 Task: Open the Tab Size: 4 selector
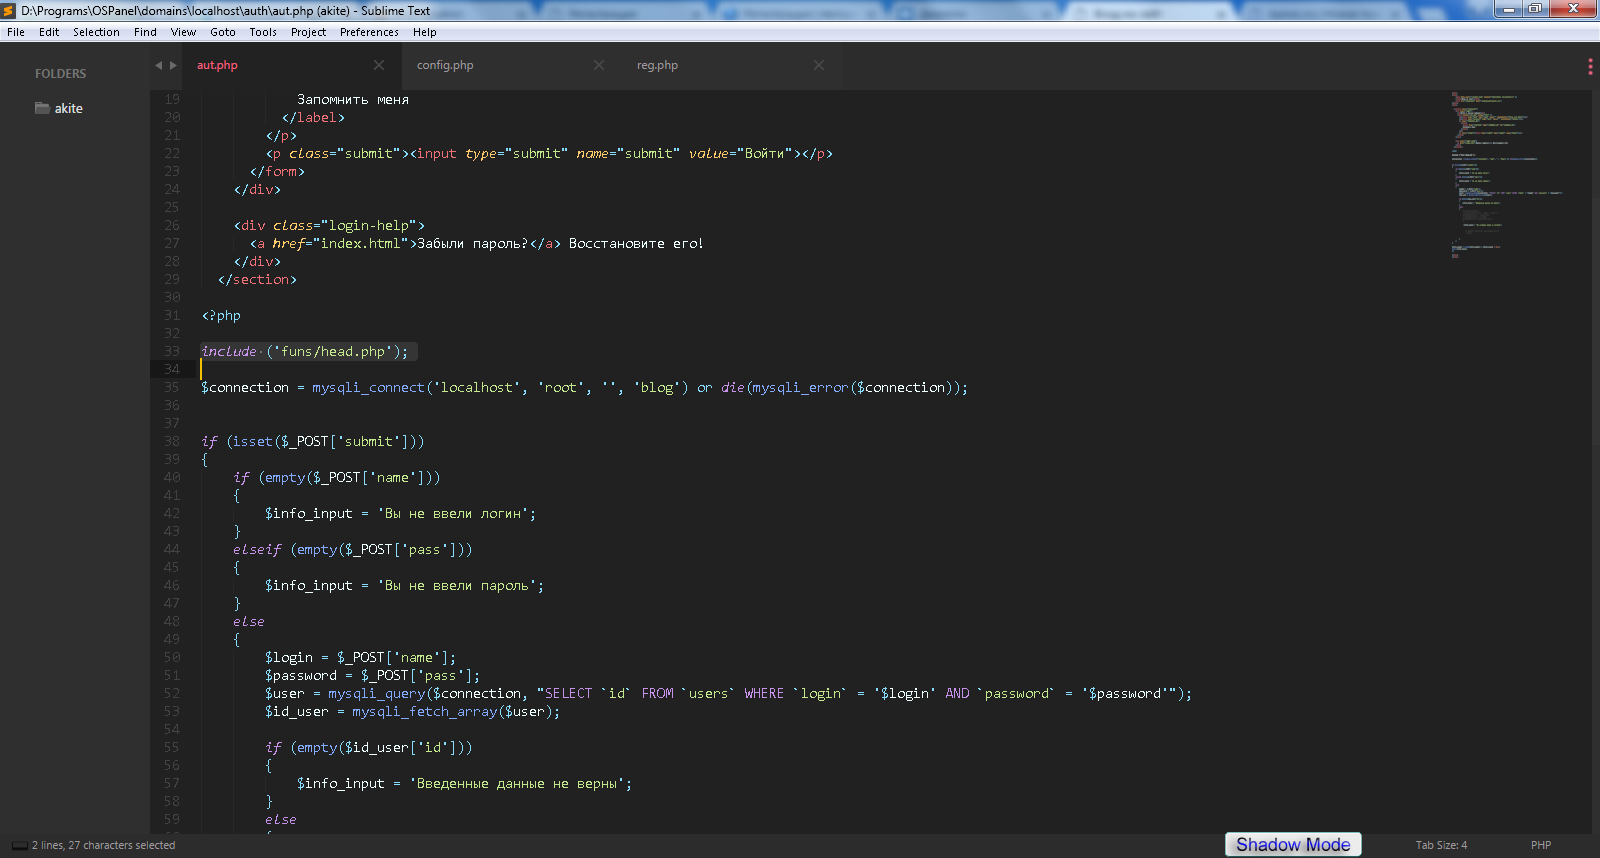(1441, 845)
